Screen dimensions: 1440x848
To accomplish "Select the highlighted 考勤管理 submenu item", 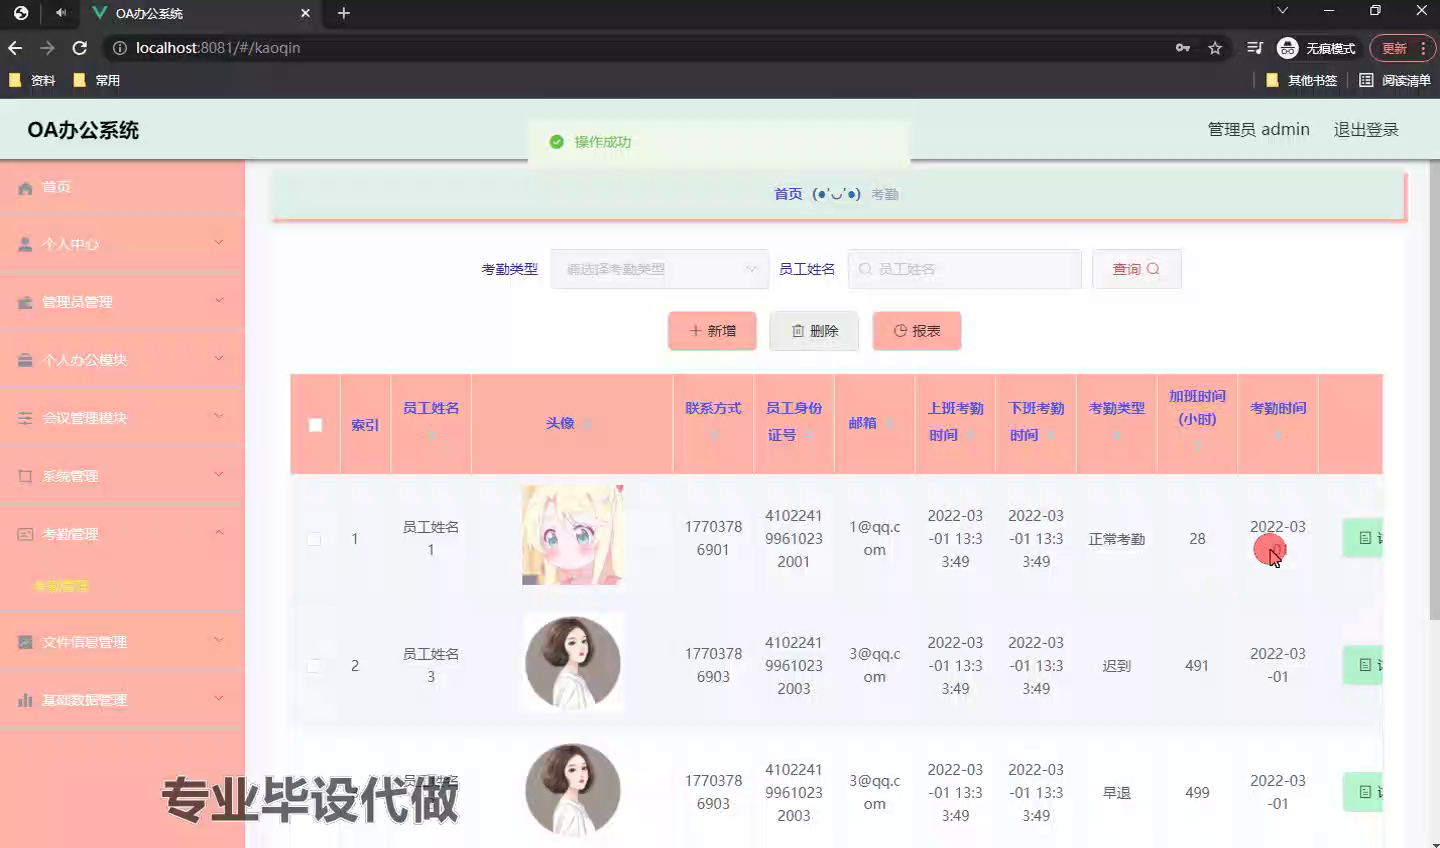I will pyautogui.click(x=61, y=586).
